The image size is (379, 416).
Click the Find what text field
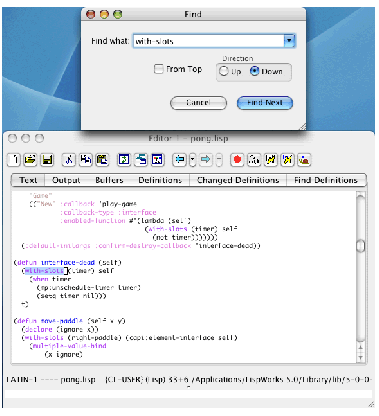[209, 41]
